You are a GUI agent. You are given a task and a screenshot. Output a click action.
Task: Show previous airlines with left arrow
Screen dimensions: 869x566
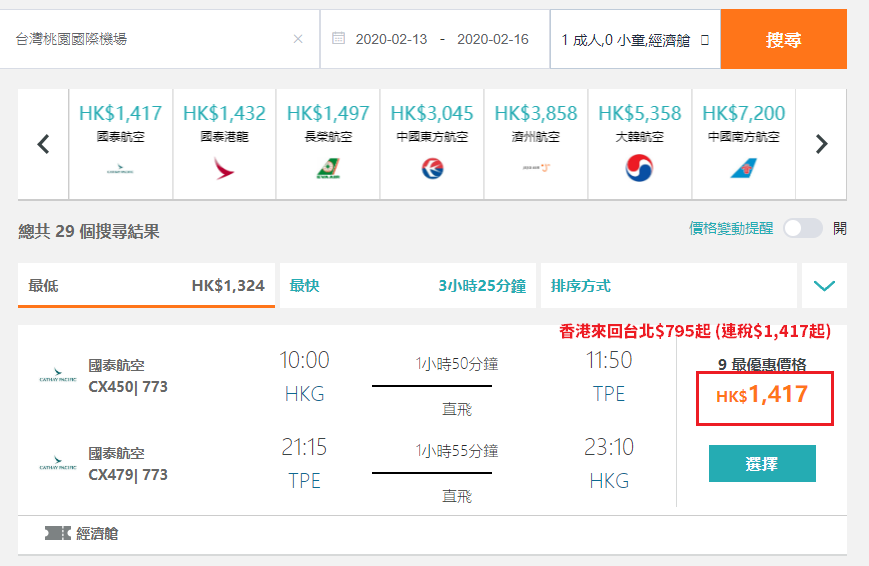[43, 144]
